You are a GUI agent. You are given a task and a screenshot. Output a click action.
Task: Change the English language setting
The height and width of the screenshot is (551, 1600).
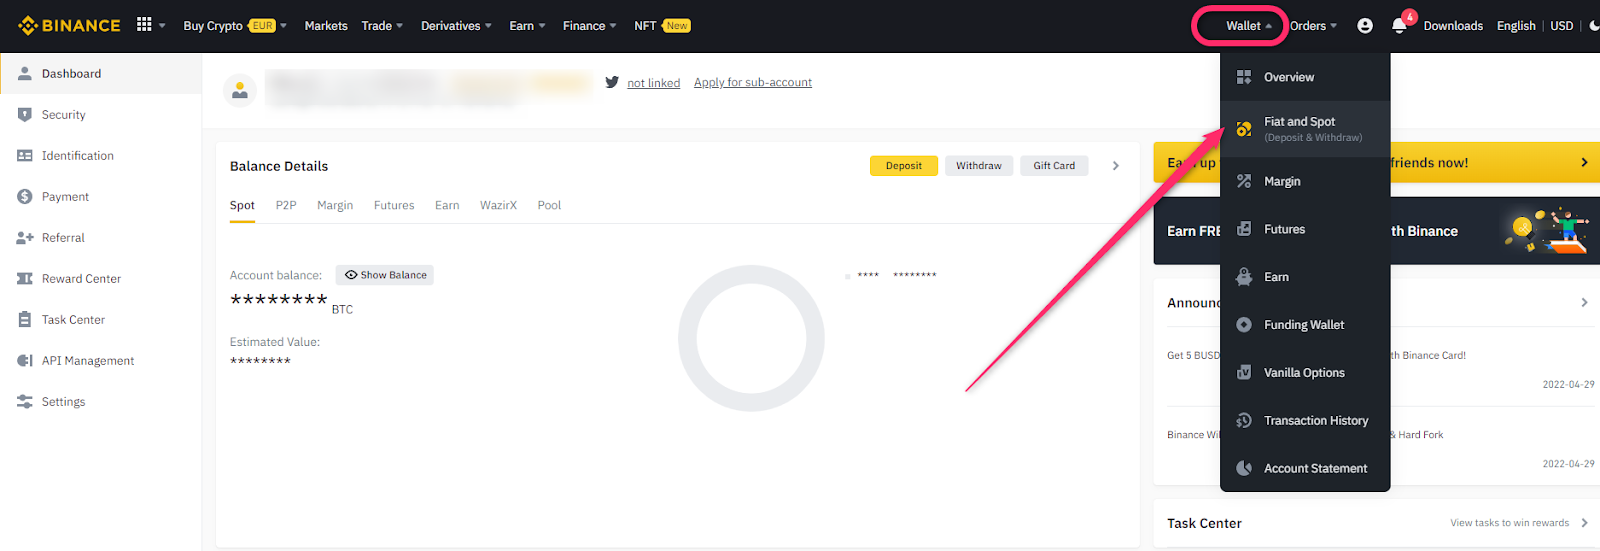(1516, 26)
